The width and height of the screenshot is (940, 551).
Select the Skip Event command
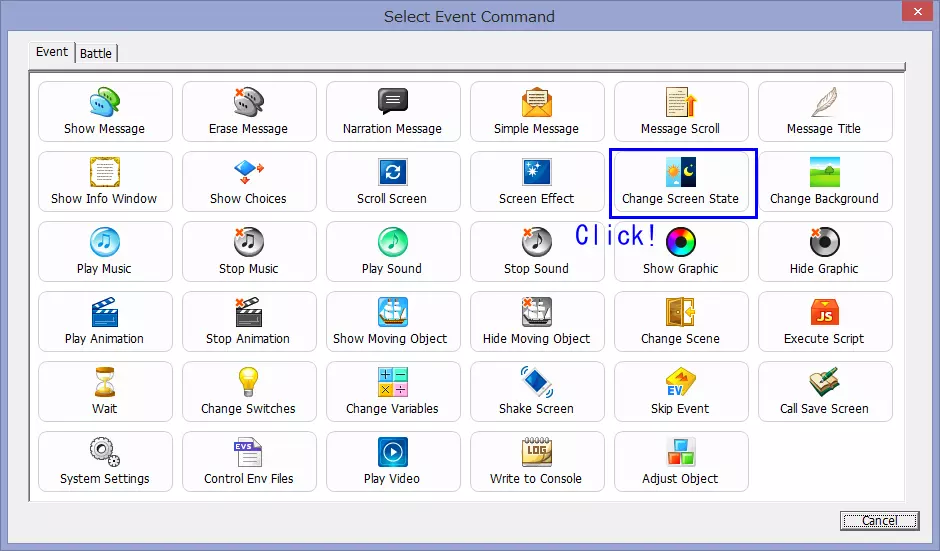click(681, 392)
